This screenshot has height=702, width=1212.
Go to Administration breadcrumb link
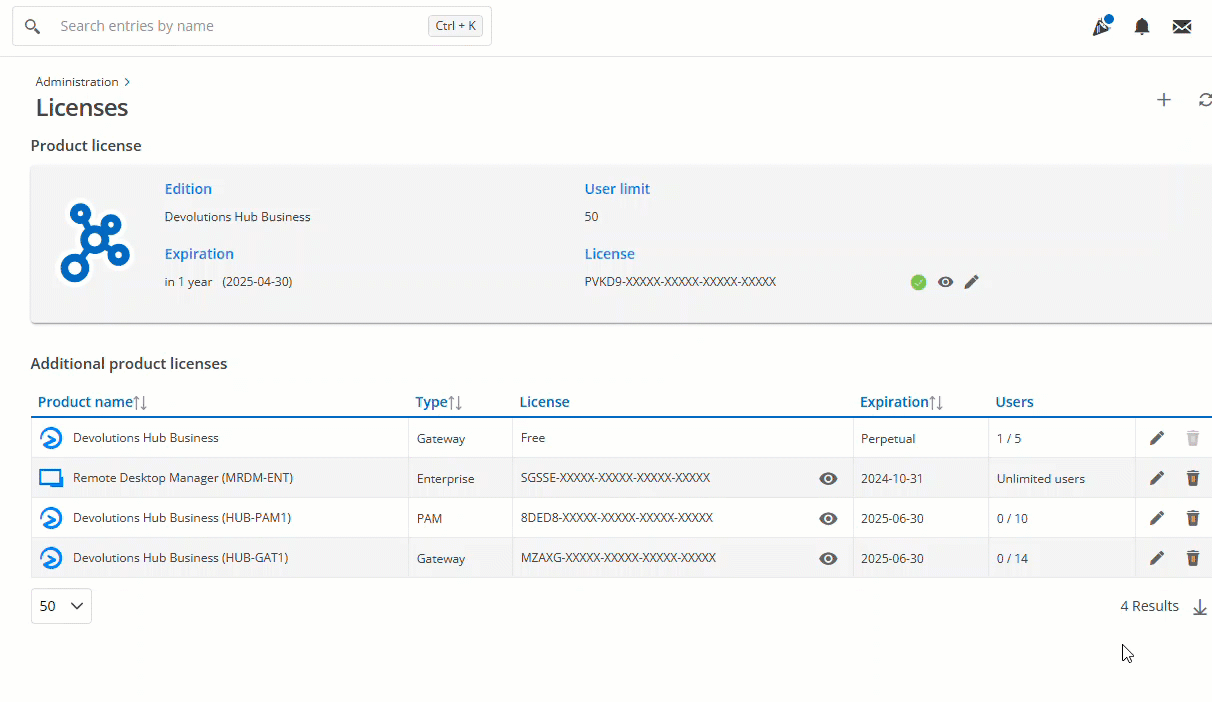(77, 82)
